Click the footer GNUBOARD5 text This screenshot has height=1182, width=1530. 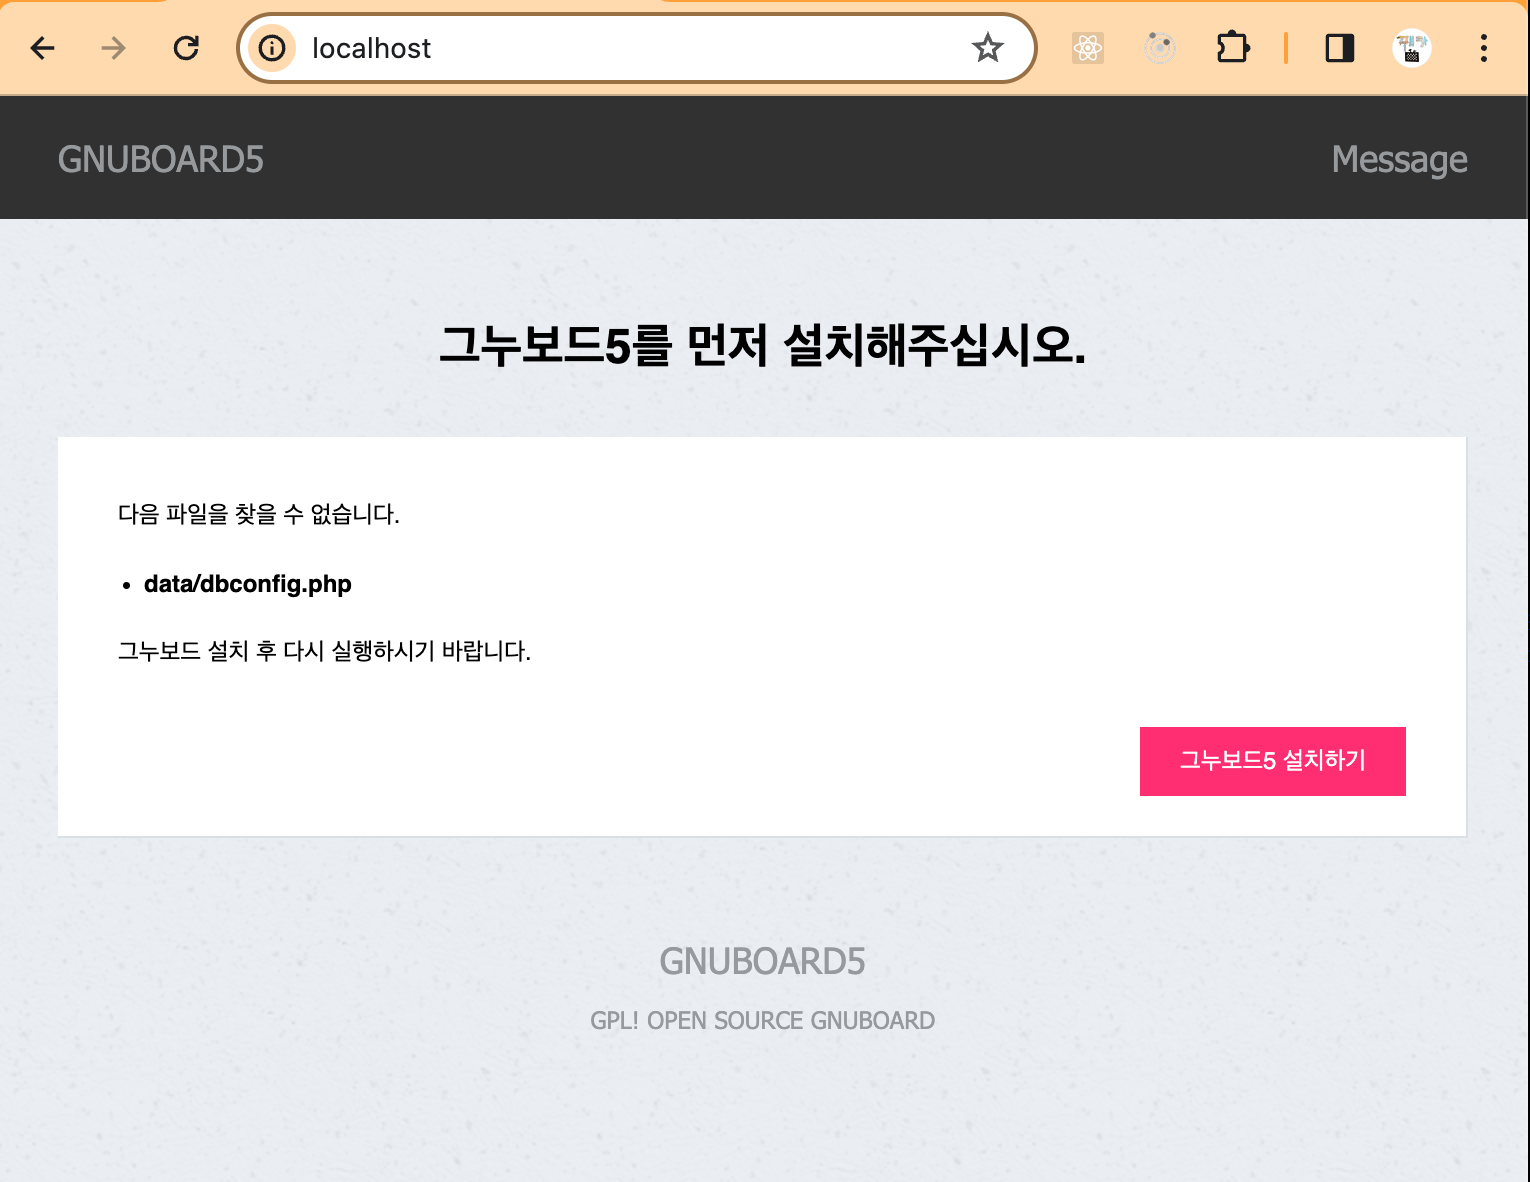762,961
